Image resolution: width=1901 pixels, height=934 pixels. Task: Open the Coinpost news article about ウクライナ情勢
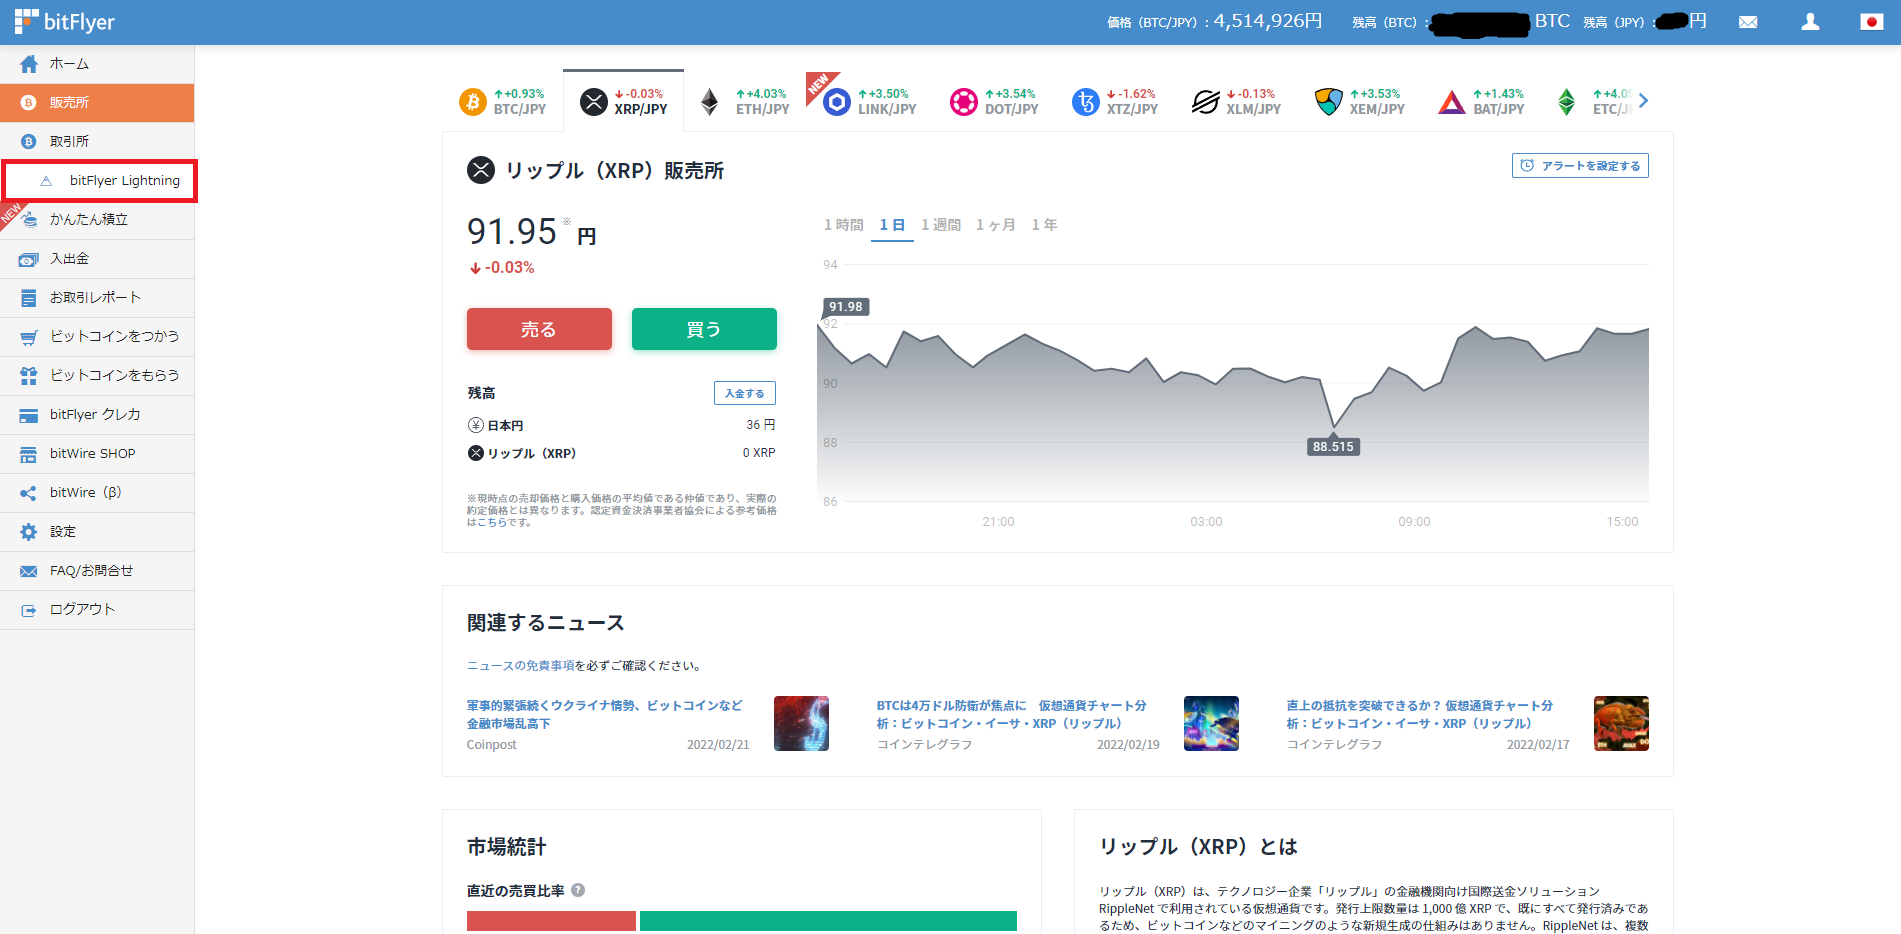[605, 714]
